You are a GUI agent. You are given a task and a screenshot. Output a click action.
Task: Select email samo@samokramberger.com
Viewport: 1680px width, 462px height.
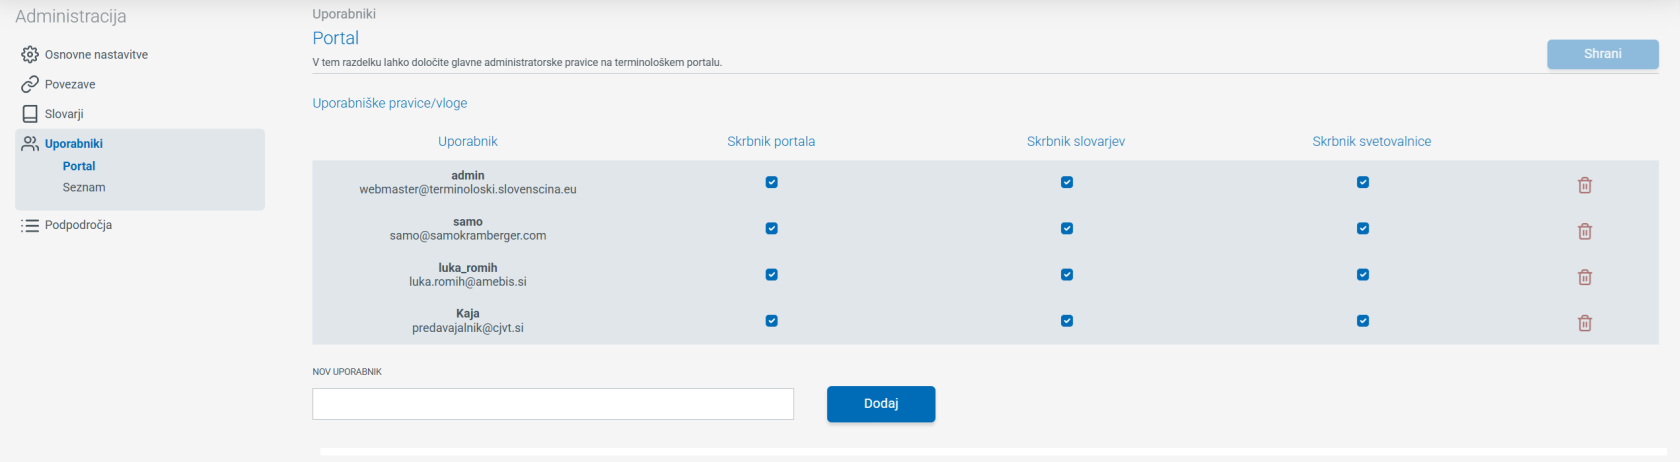pos(468,236)
